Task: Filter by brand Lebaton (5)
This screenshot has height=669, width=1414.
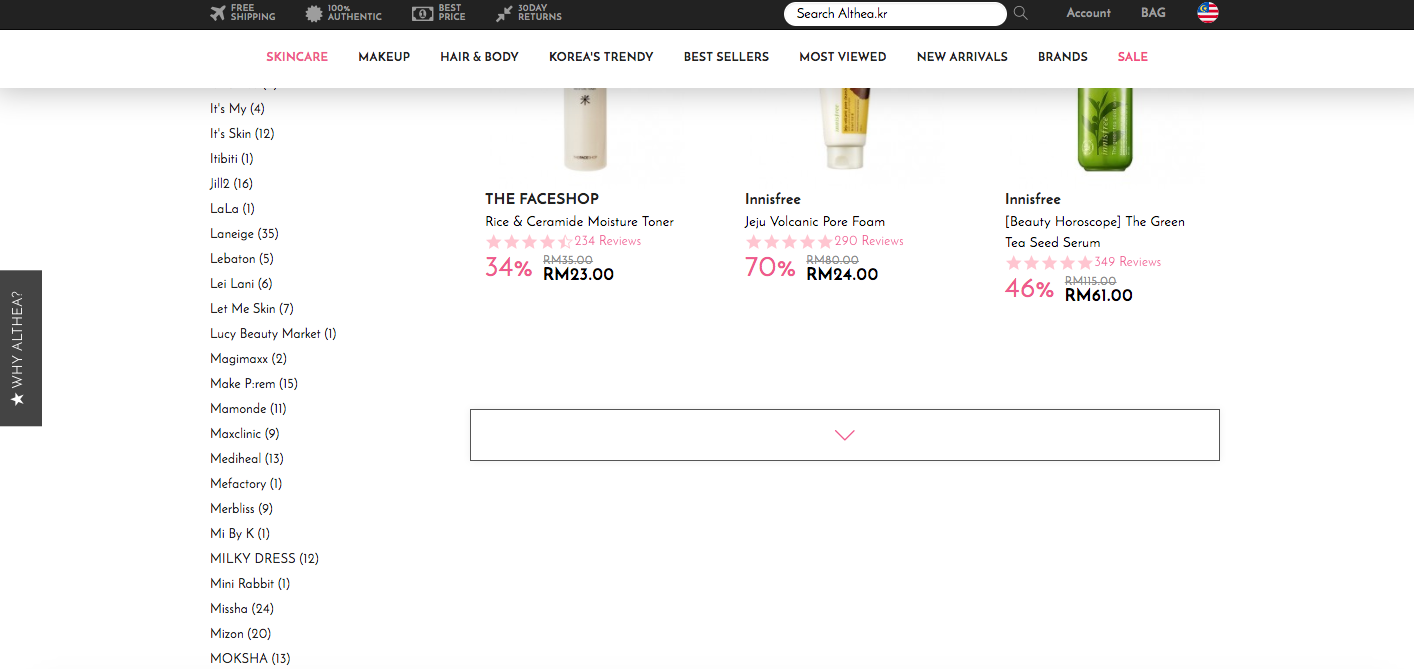Action: tap(241, 259)
